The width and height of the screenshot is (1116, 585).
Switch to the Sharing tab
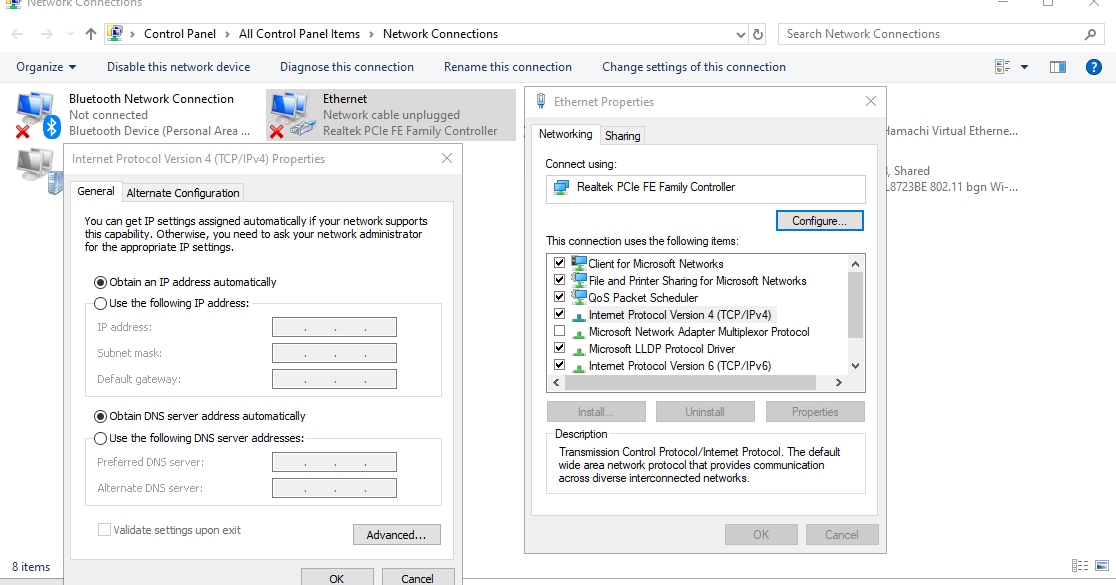[622, 134]
